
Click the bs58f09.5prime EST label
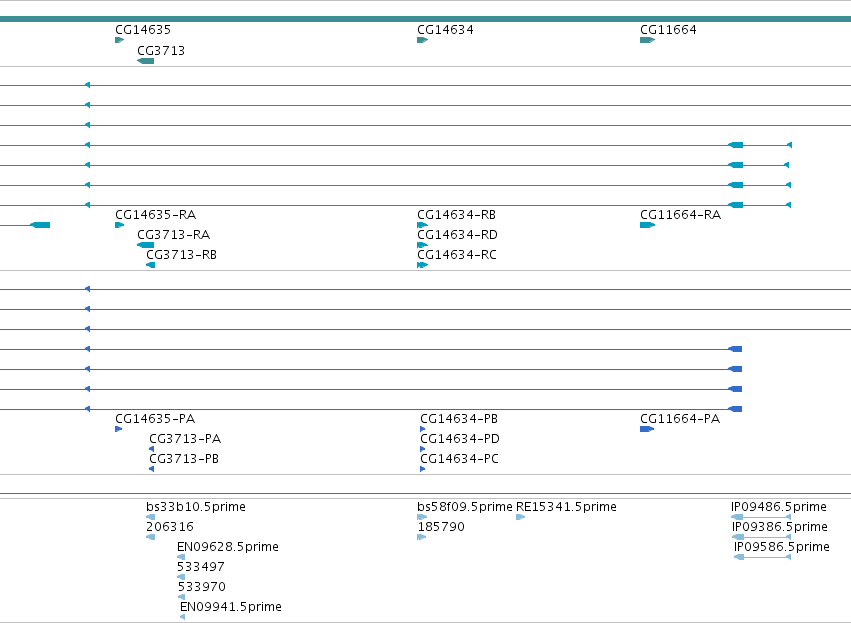[465, 507]
